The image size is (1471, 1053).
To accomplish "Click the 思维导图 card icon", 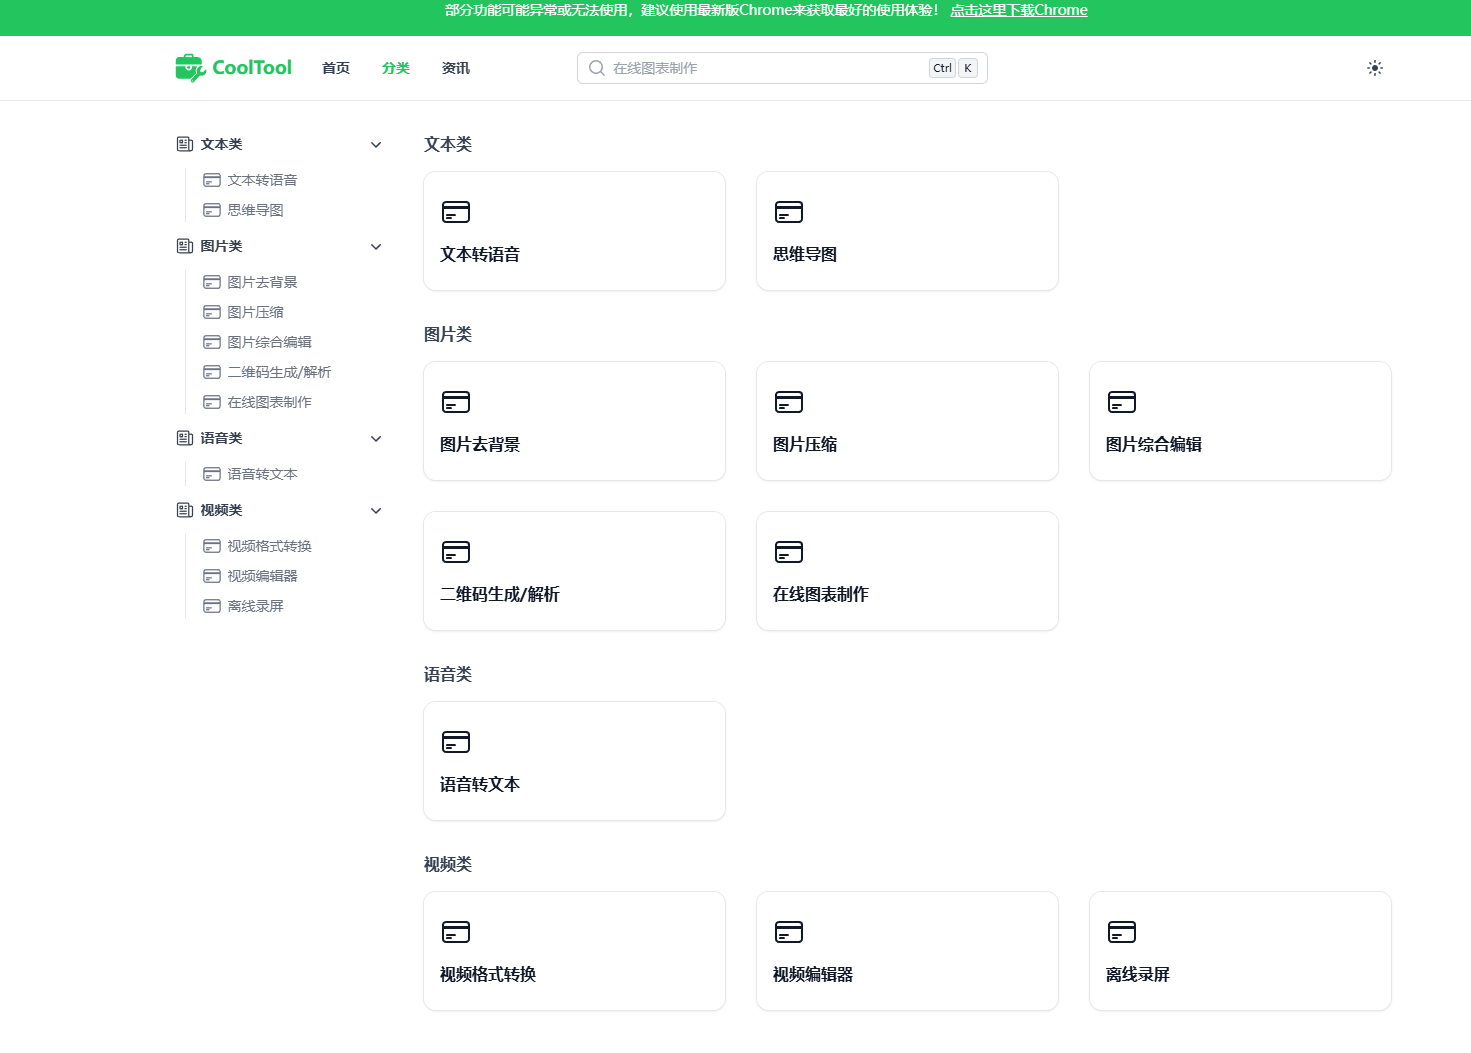I will click(789, 212).
